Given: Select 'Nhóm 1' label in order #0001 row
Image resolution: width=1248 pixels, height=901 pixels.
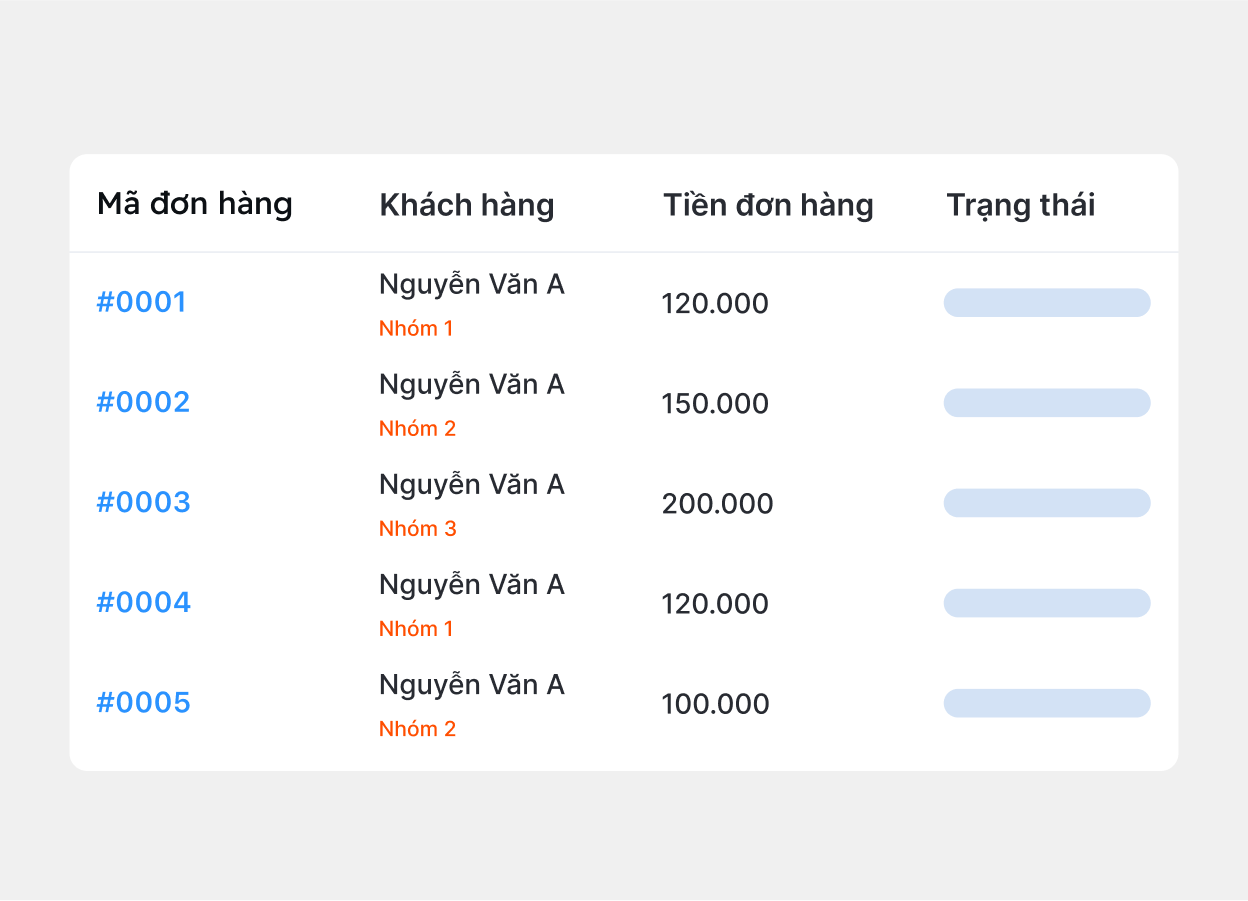Looking at the screenshot, I should tap(416, 328).
